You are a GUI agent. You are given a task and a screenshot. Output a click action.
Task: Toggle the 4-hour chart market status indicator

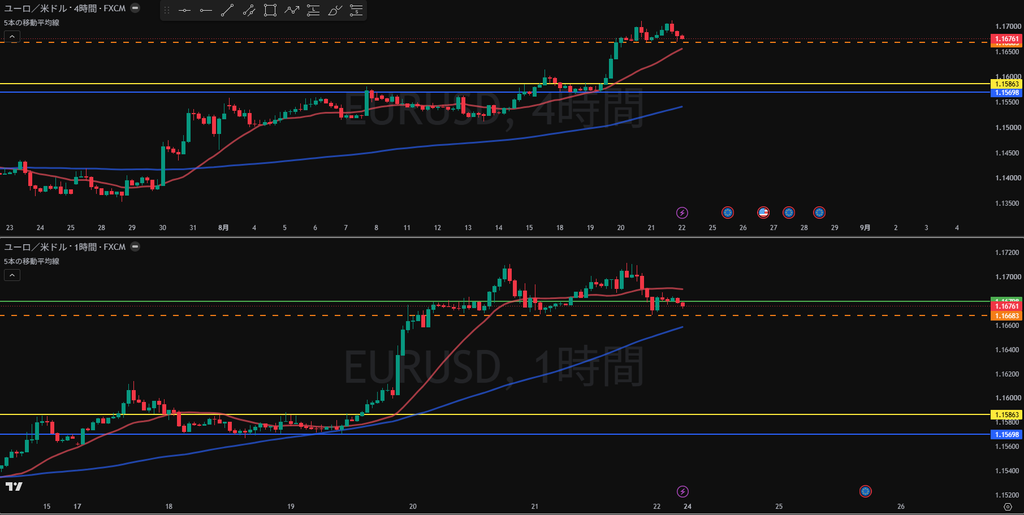click(135, 9)
